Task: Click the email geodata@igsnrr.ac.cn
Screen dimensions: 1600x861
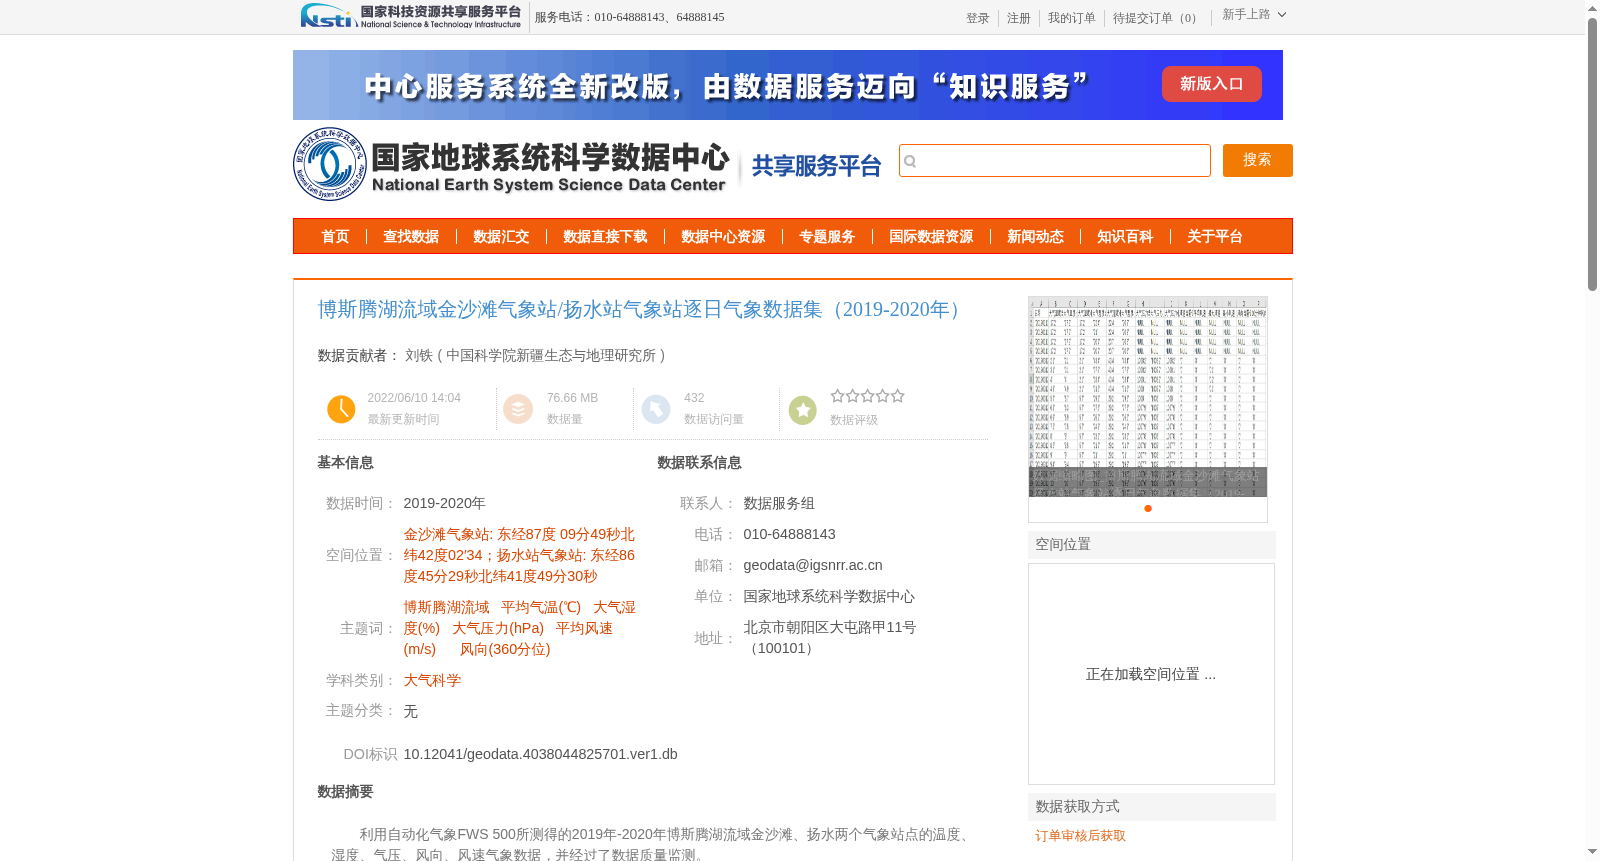Action: 813,565
